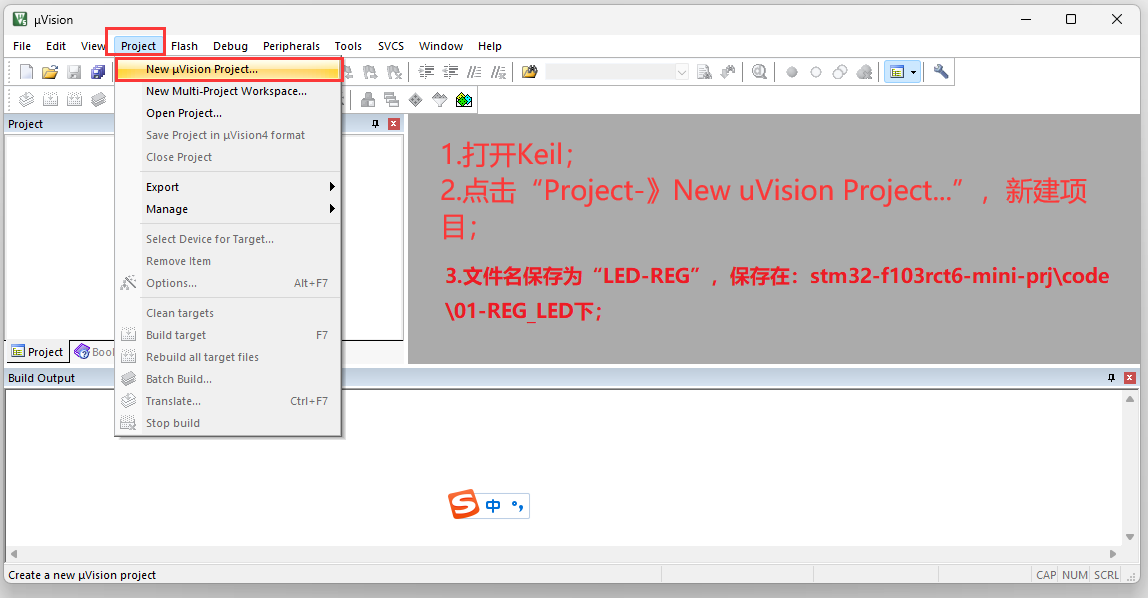Open the Manage Project Items icon

point(368,100)
